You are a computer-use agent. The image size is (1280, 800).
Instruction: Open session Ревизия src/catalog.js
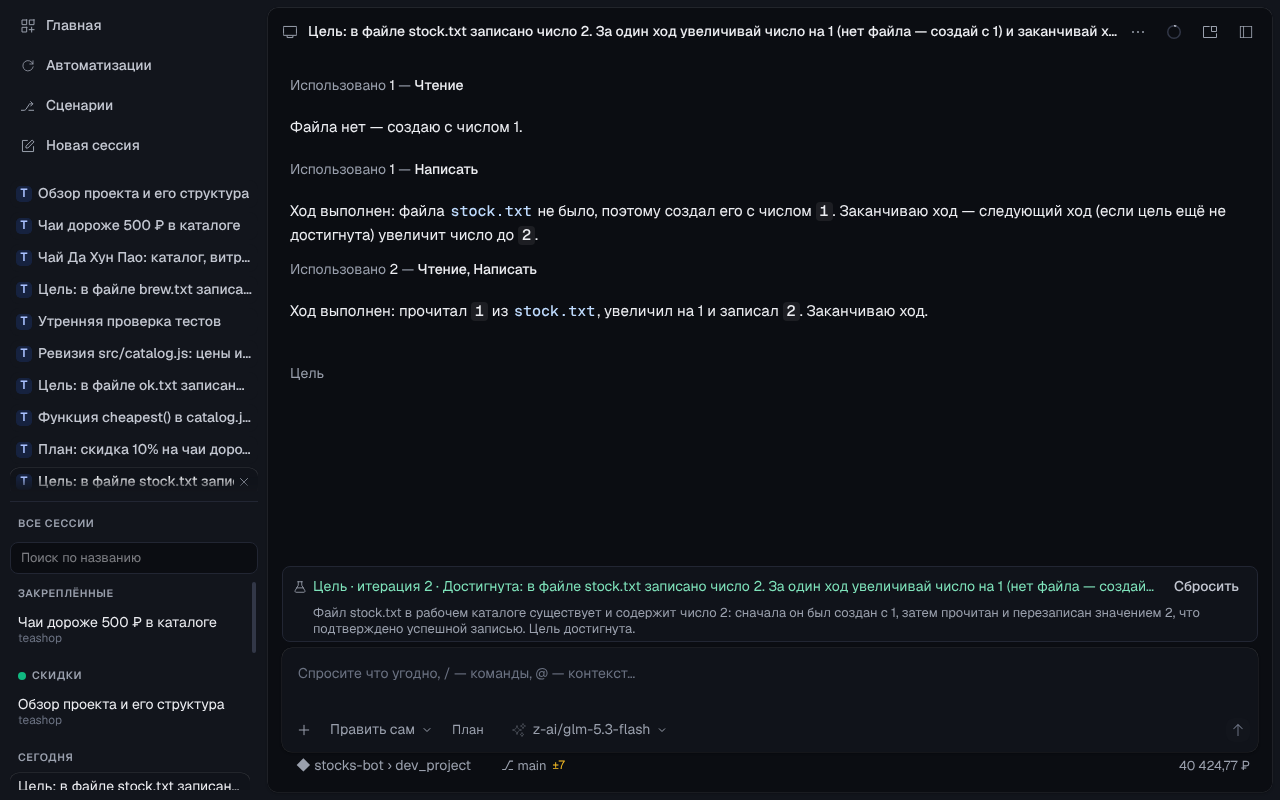click(134, 353)
